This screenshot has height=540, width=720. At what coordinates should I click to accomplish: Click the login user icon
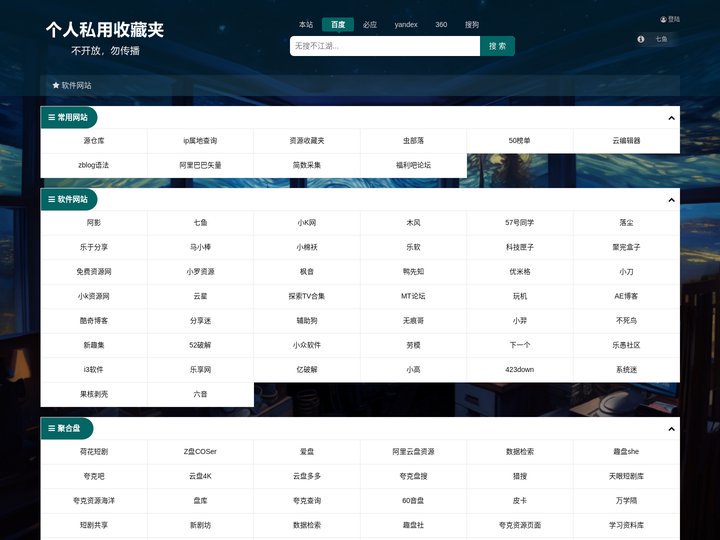(x=663, y=19)
